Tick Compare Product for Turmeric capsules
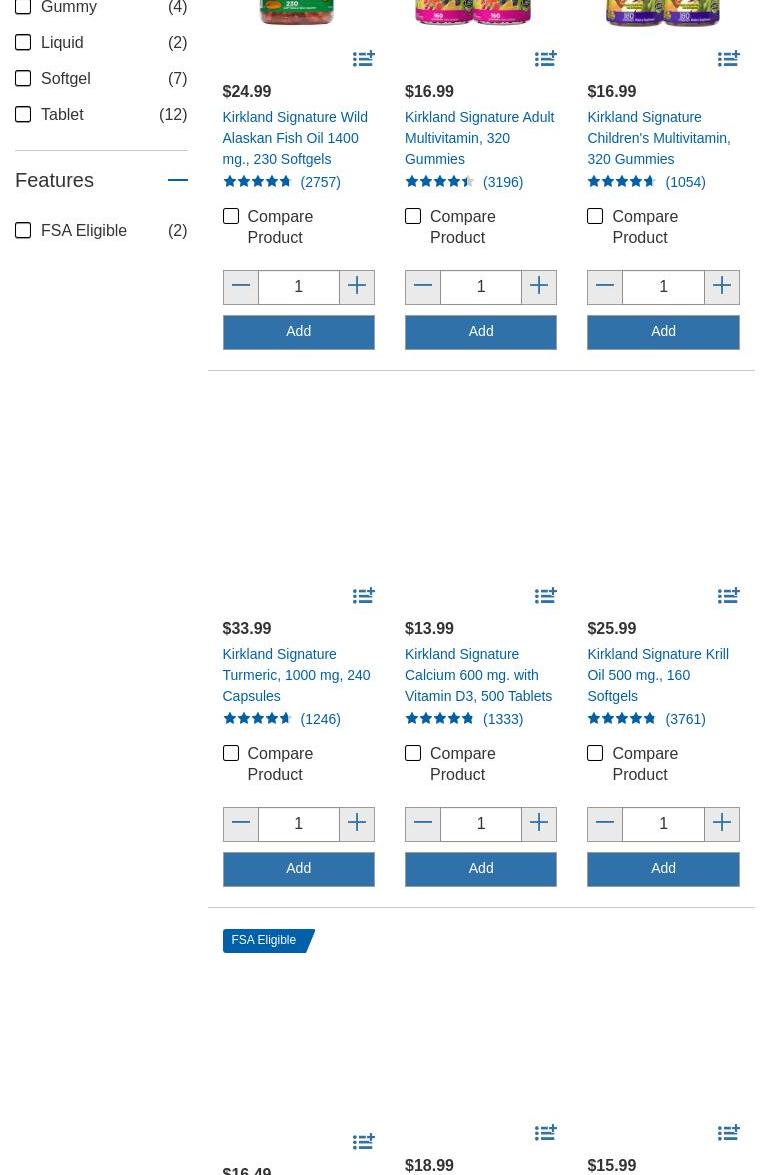 (231, 753)
